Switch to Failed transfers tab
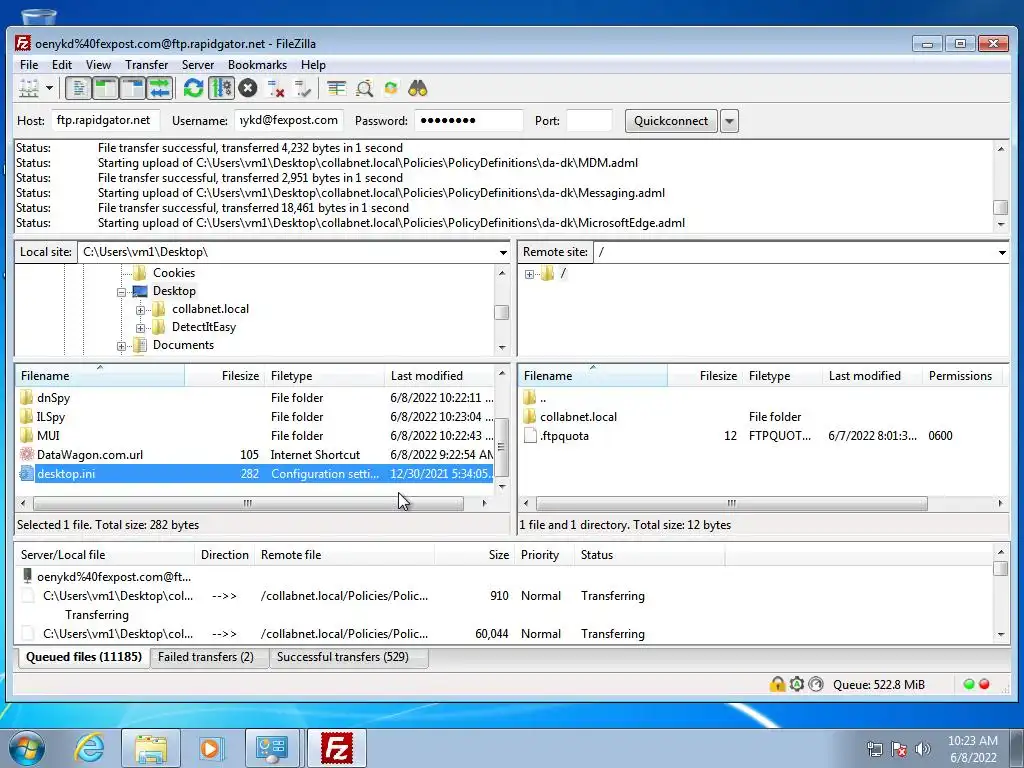The image size is (1024, 768). tap(208, 657)
